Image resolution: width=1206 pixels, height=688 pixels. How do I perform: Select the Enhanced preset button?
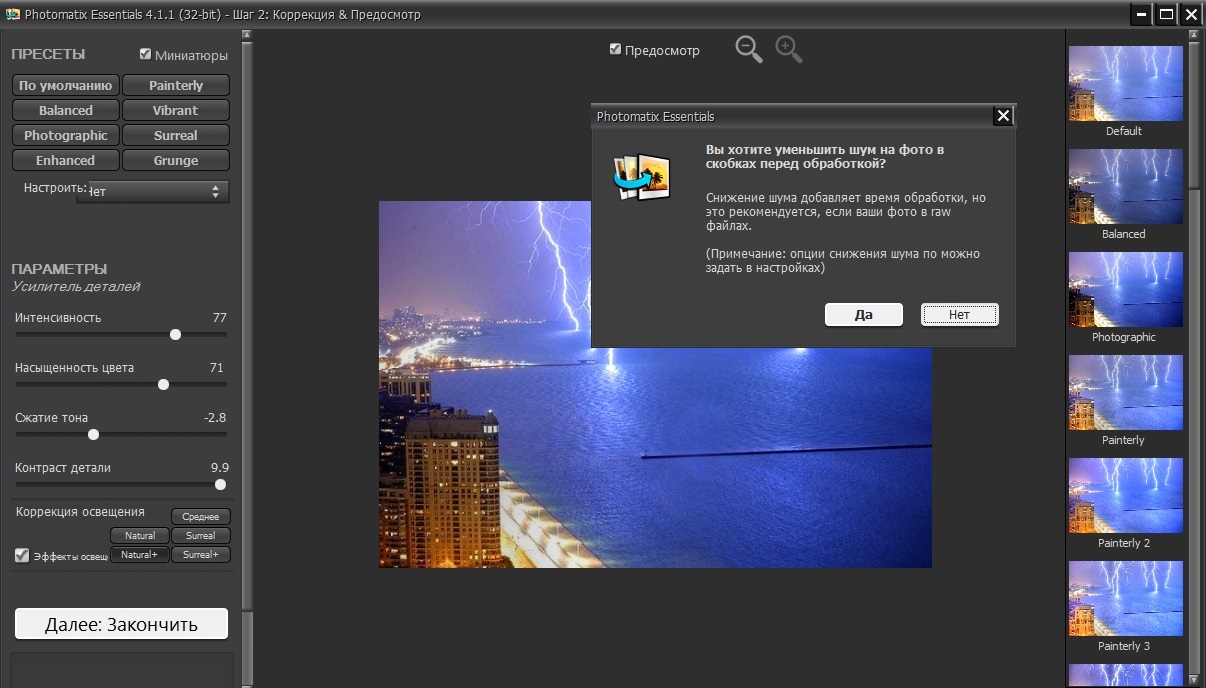click(x=66, y=161)
